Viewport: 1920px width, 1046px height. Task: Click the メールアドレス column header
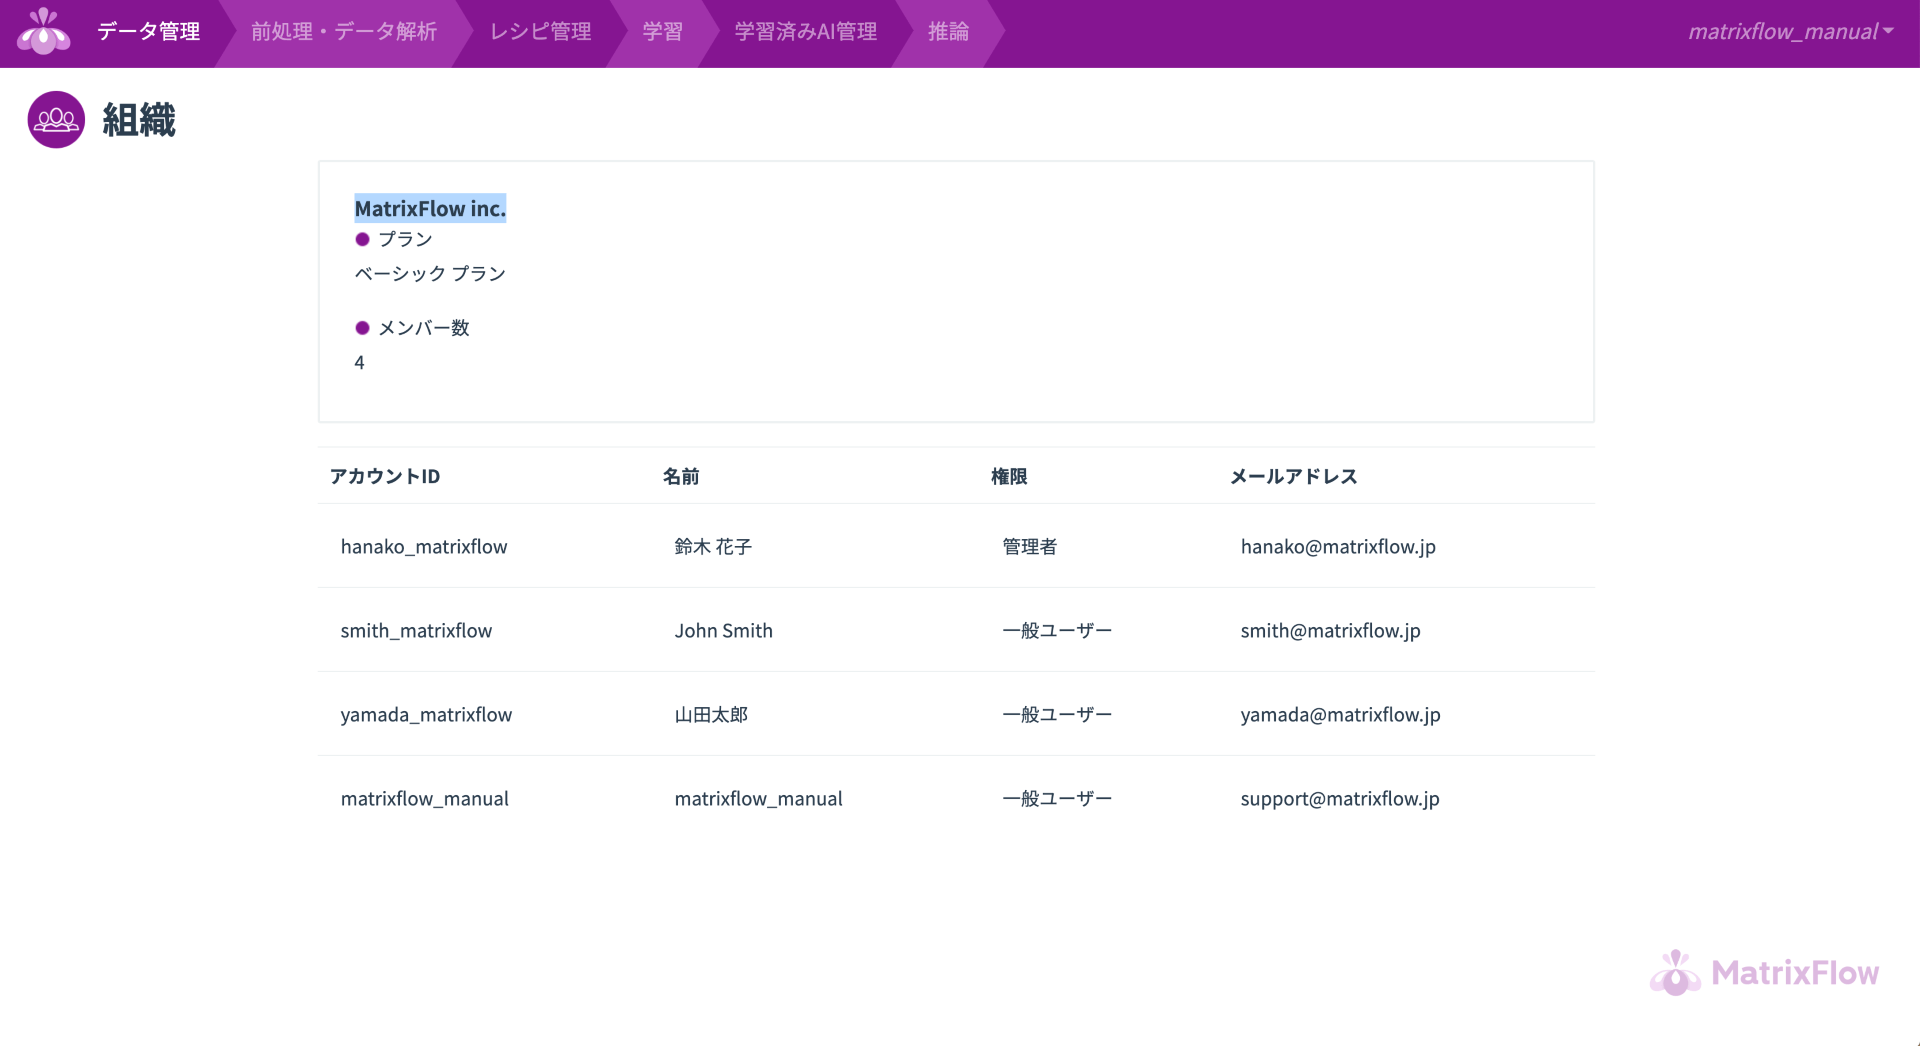pyautogui.click(x=1294, y=477)
